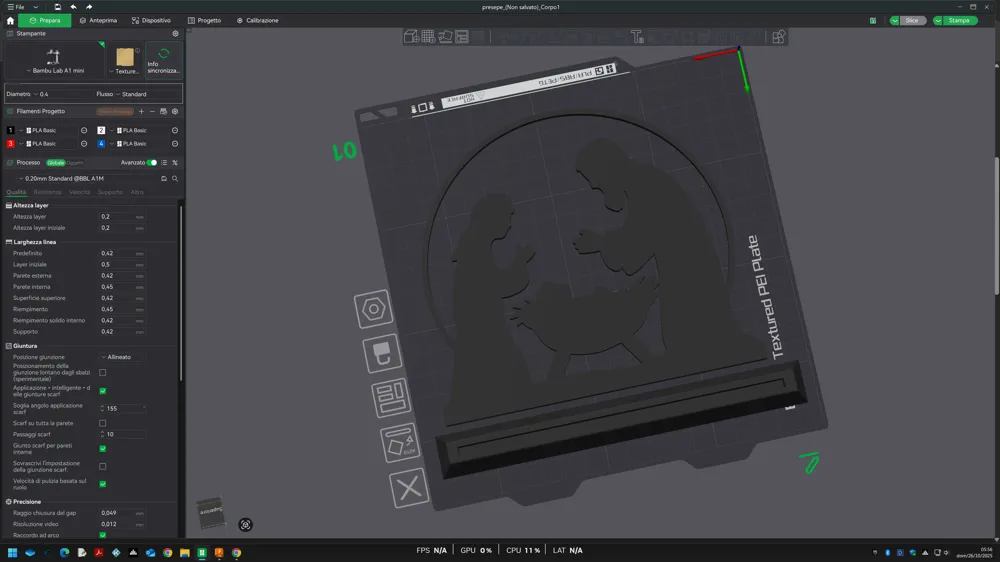Open the setting overrides list icon in Processo
Screen dimensions: 1000x562
pyautogui.click(x=164, y=163)
